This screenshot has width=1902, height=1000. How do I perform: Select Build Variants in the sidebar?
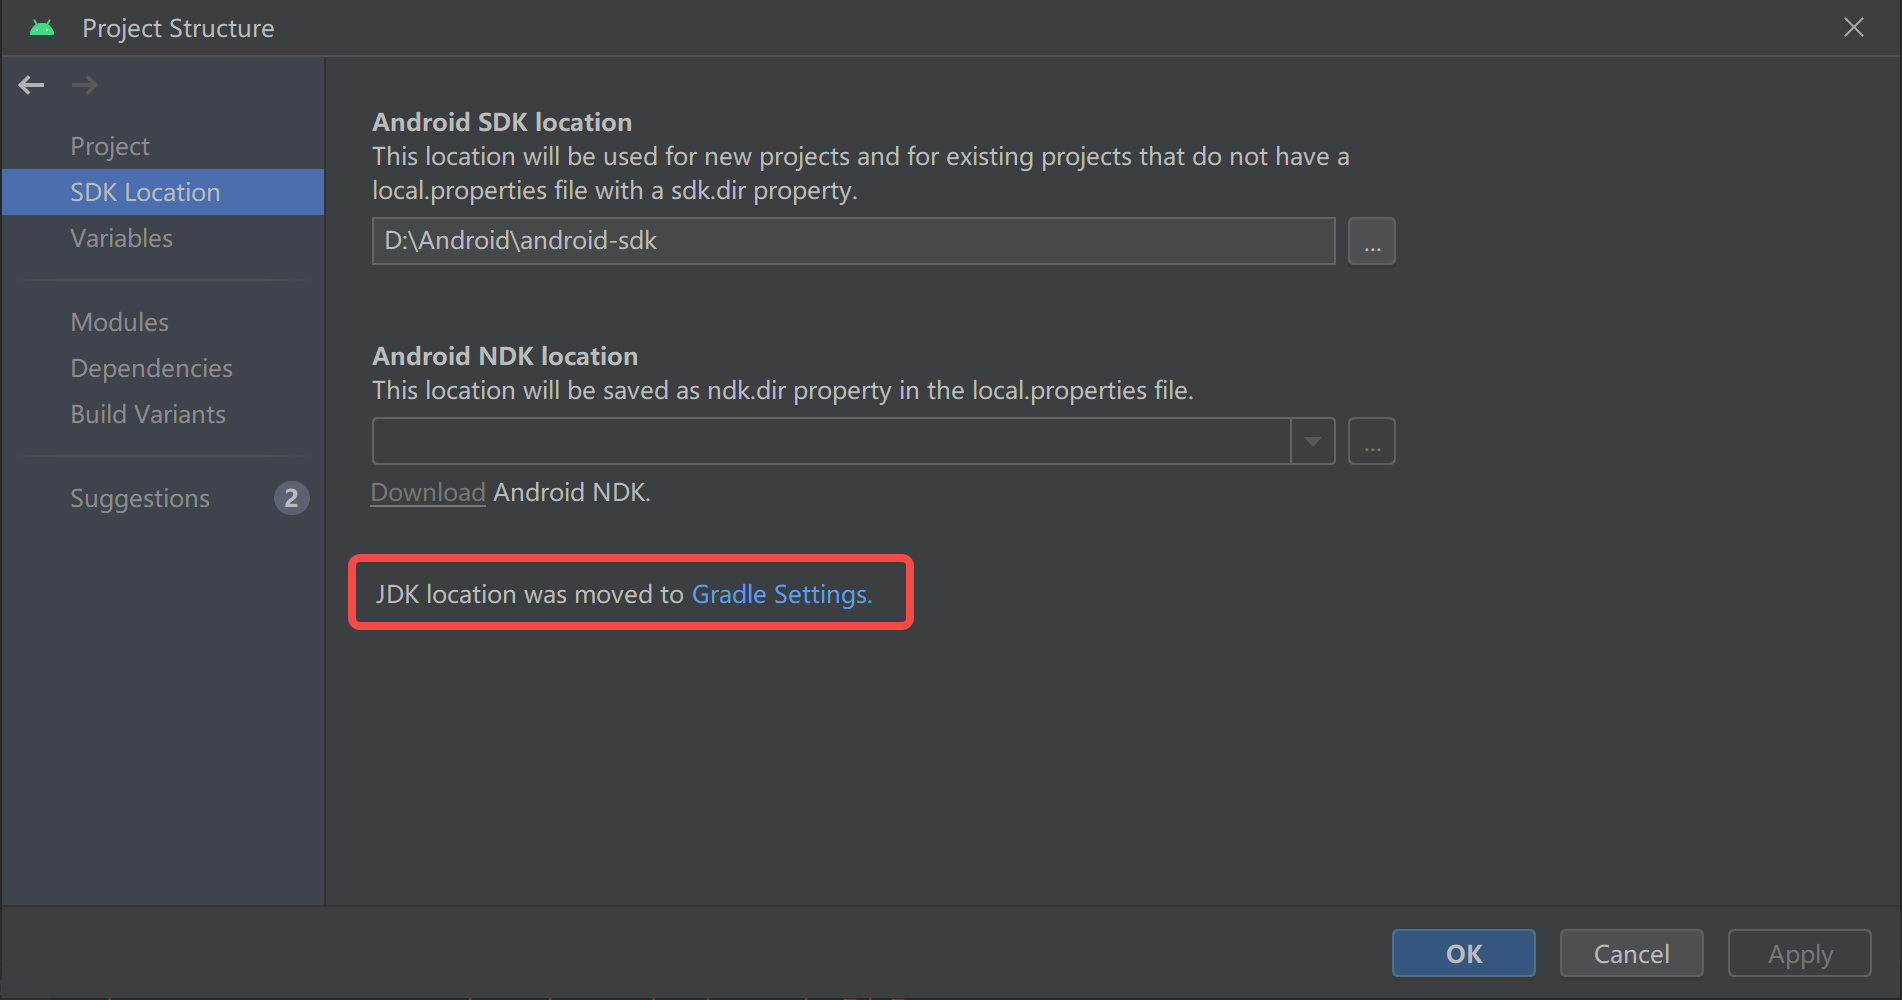(148, 414)
